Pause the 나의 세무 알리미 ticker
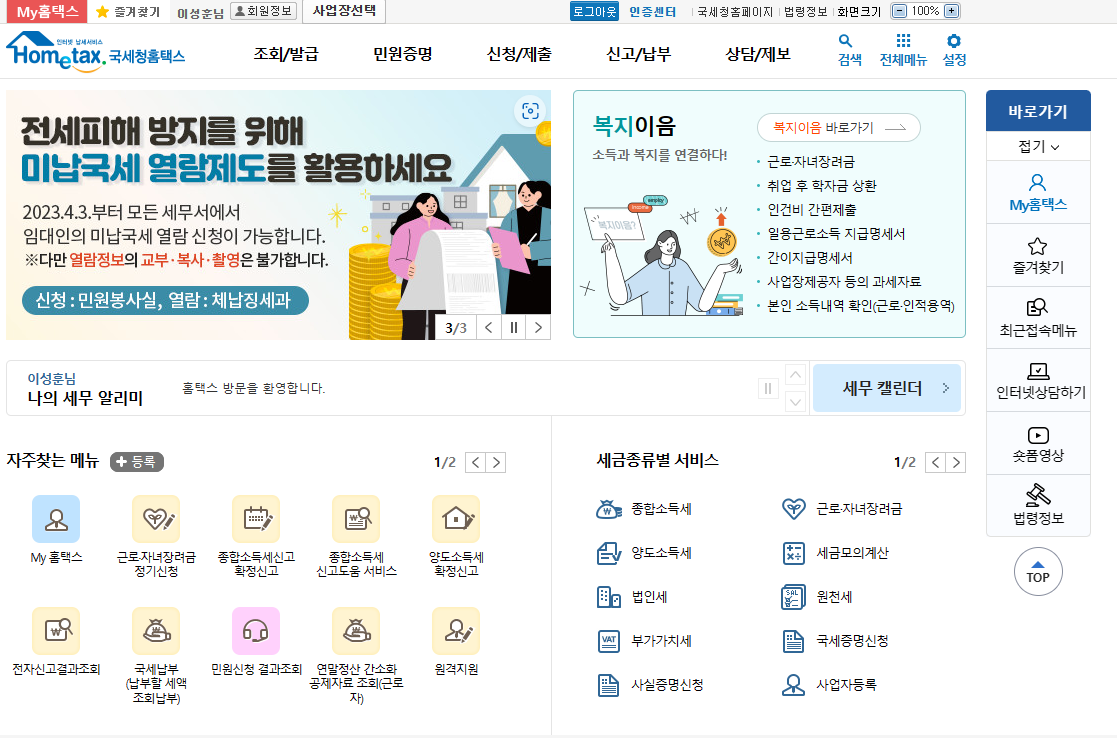This screenshot has height=738, width=1117. [x=768, y=388]
